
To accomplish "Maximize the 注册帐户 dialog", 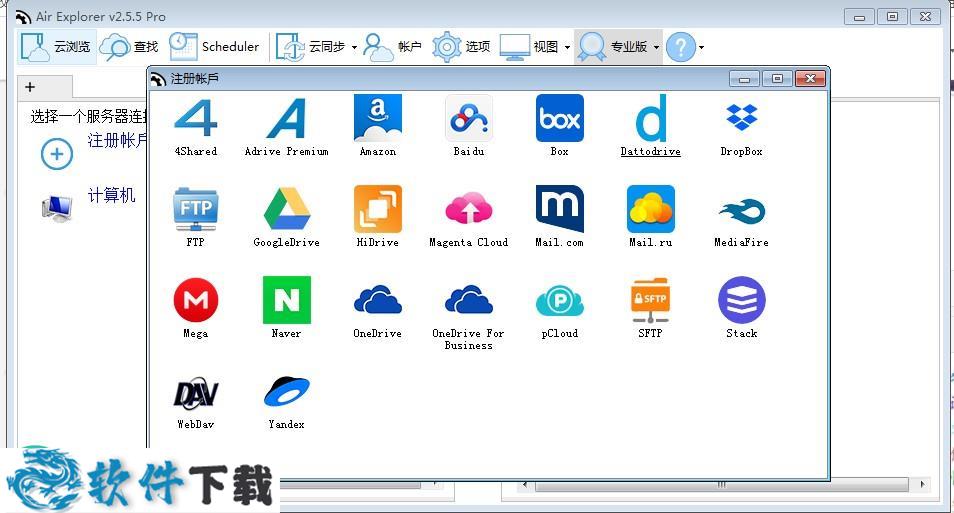I will tap(777, 79).
